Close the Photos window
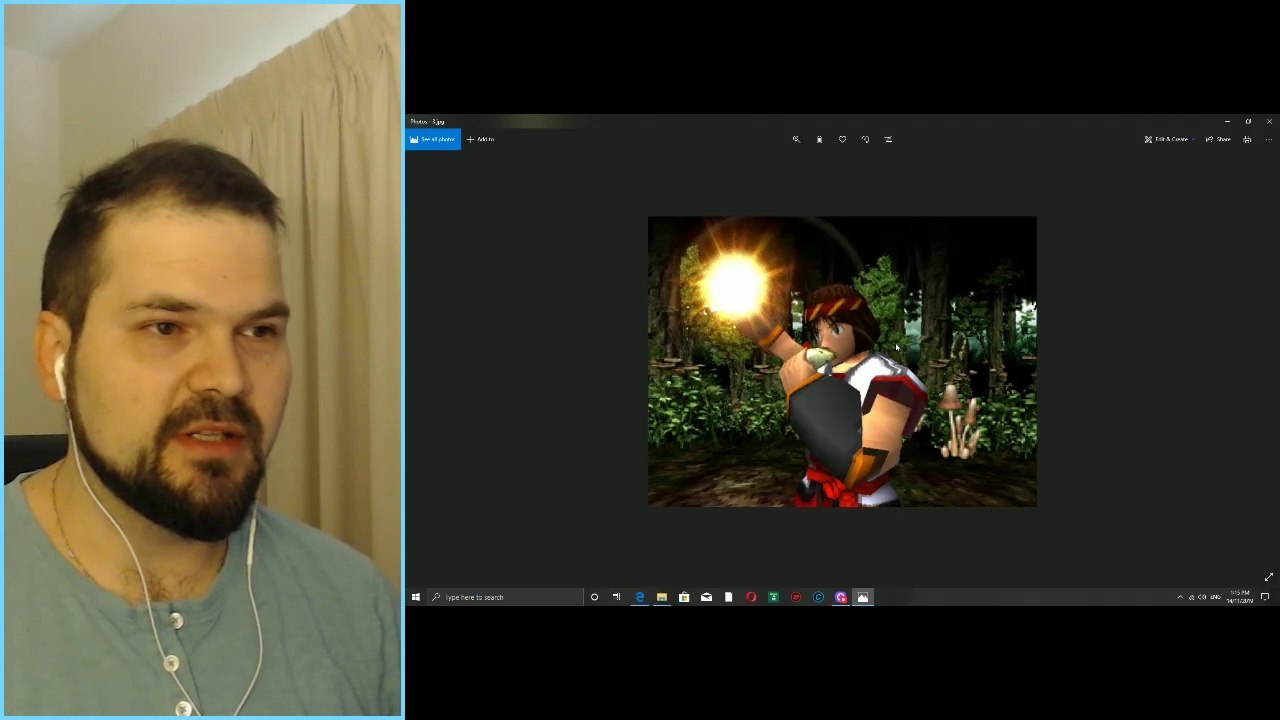Viewport: 1280px width, 720px height. [1269, 122]
